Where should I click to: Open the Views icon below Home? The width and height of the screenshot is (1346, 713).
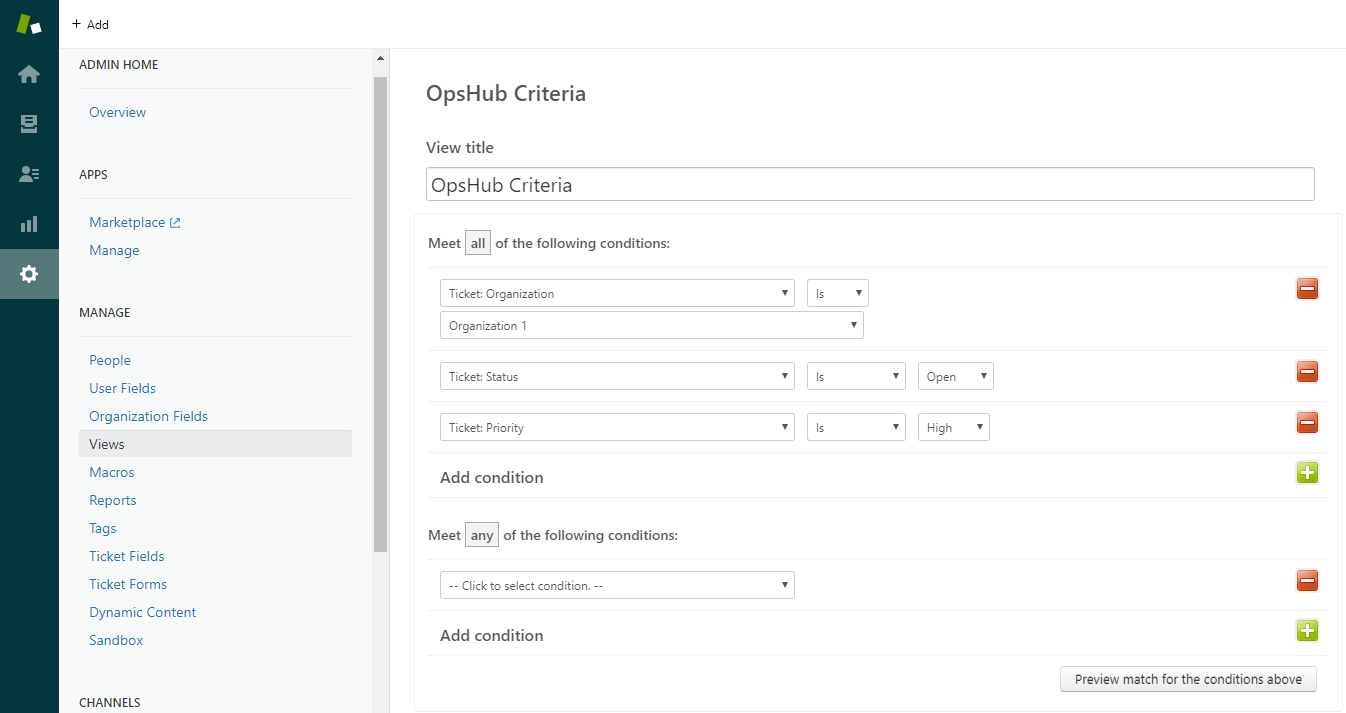click(x=29, y=124)
